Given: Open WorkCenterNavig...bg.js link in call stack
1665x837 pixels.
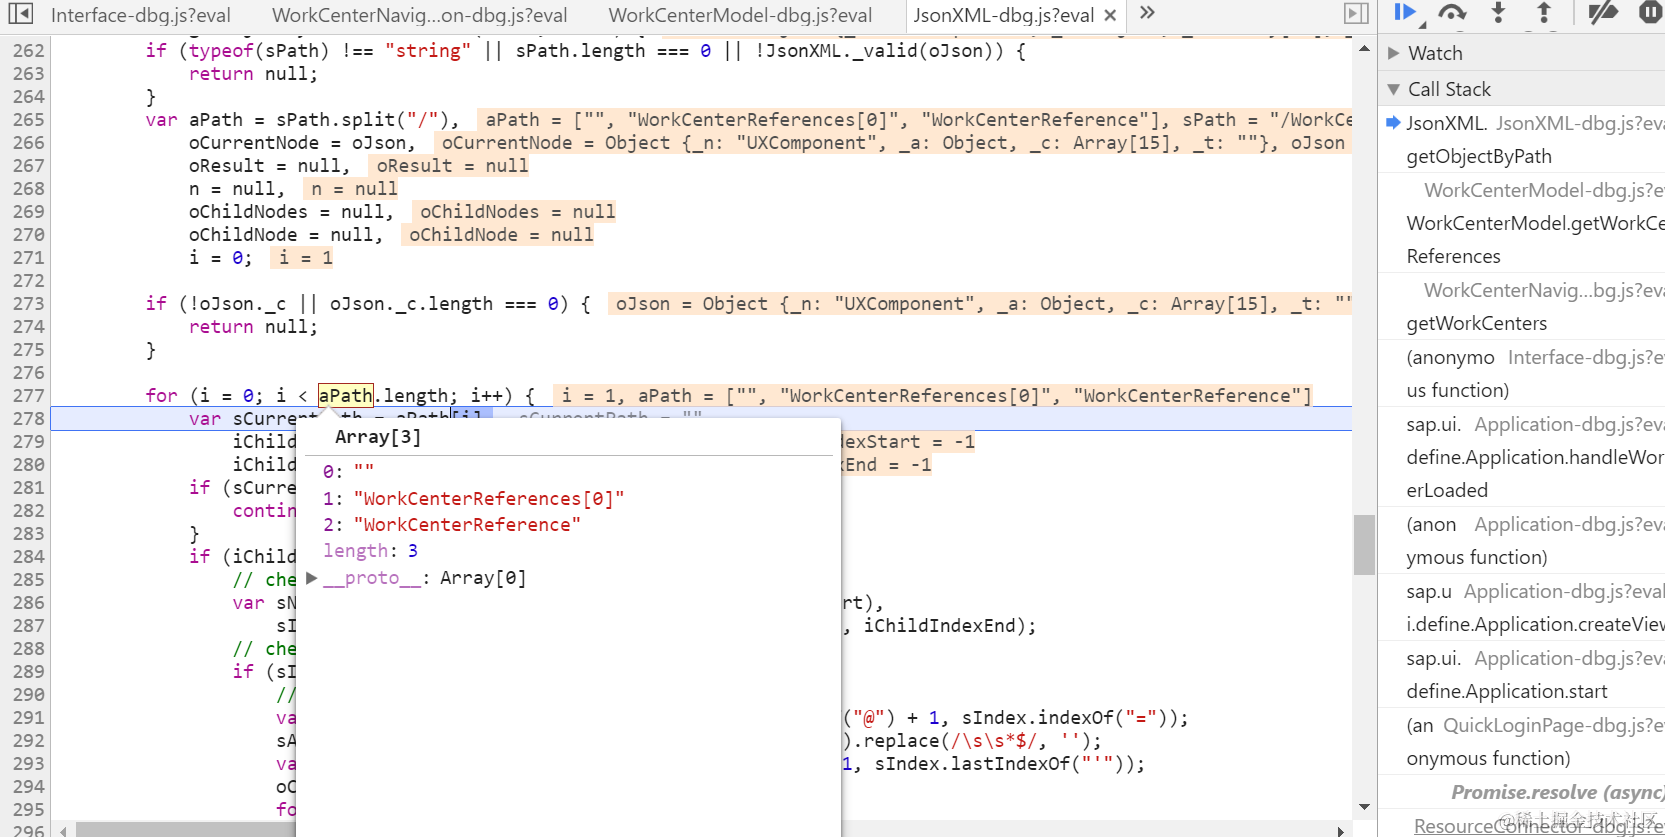Looking at the screenshot, I should pos(1544,290).
